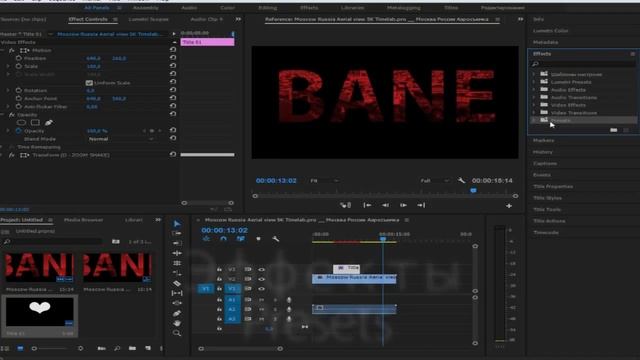Screen dimensions: 640x360
Task: Toggle the Motion fx effect on or off
Action: tap(11, 50)
